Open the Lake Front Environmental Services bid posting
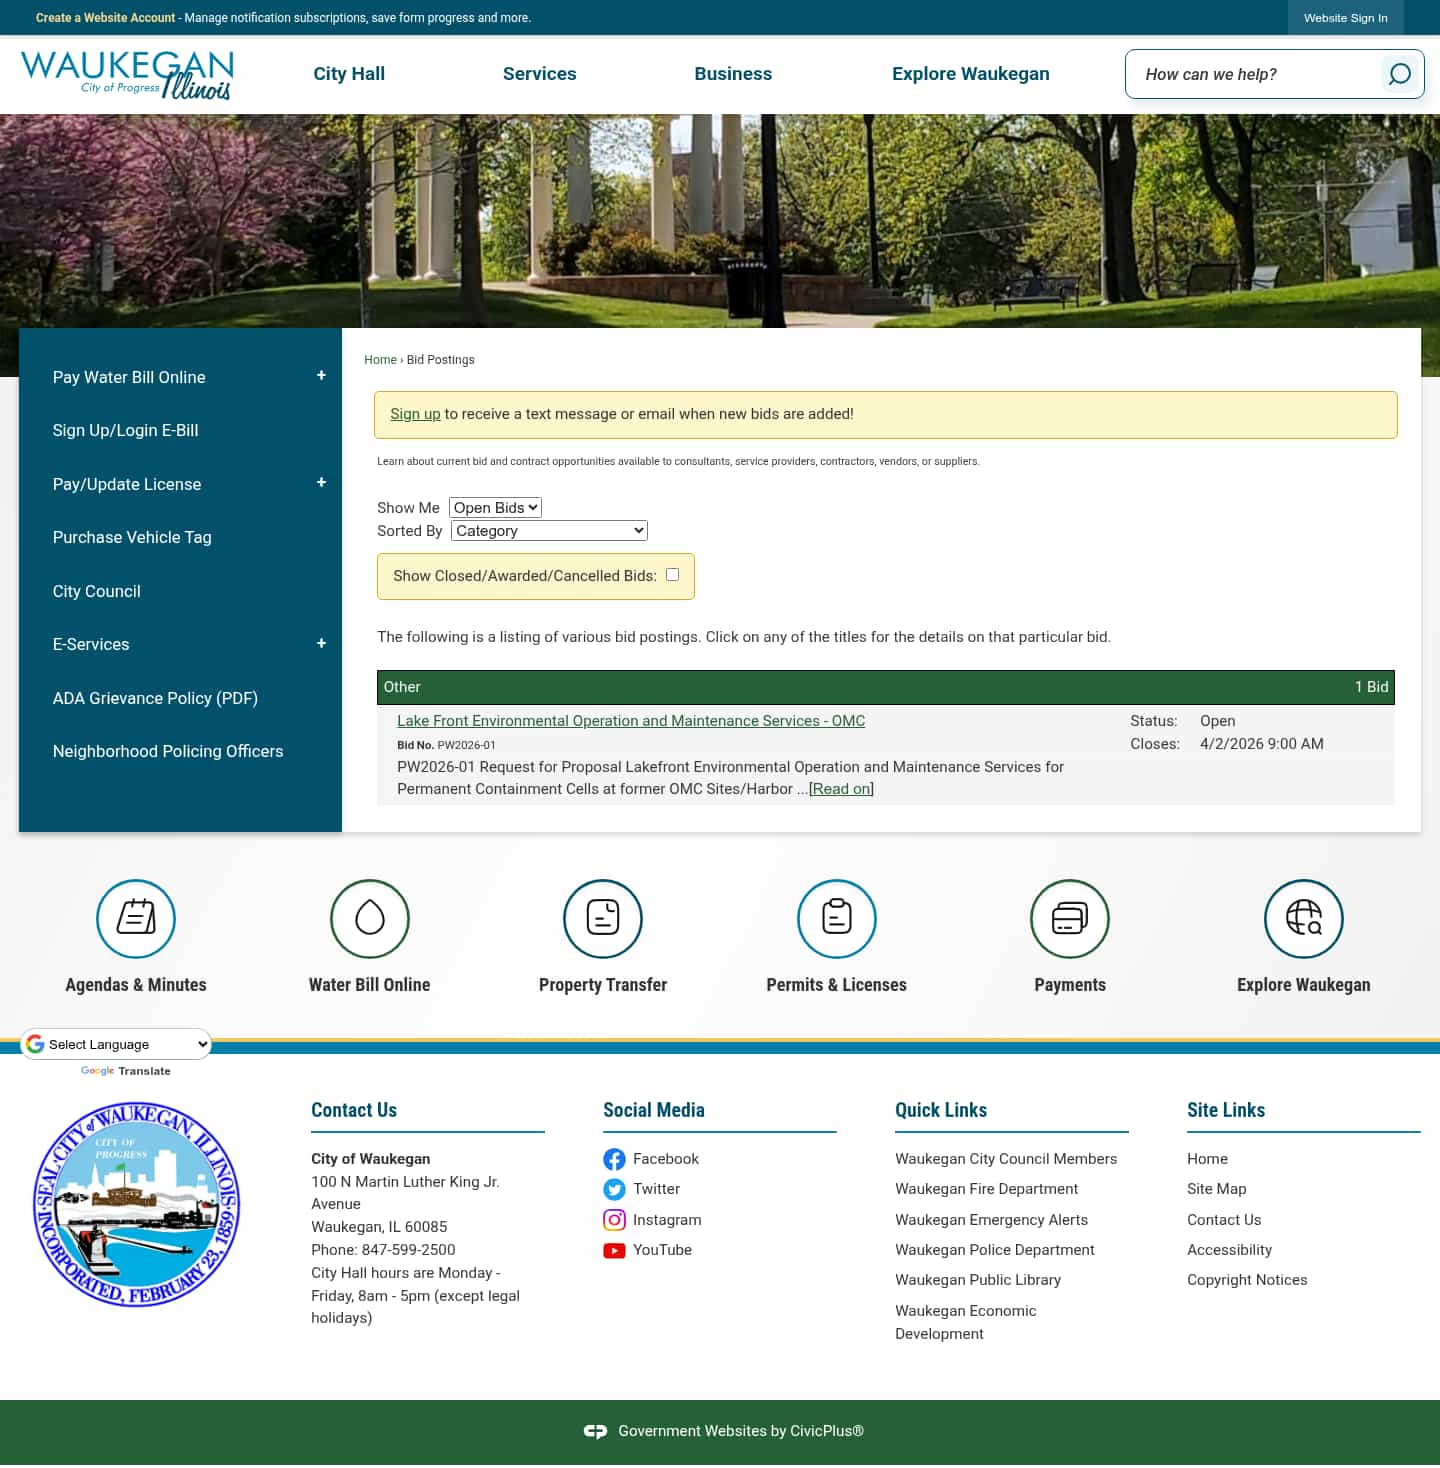The height and width of the screenshot is (1468, 1440). pyautogui.click(x=630, y=721)
